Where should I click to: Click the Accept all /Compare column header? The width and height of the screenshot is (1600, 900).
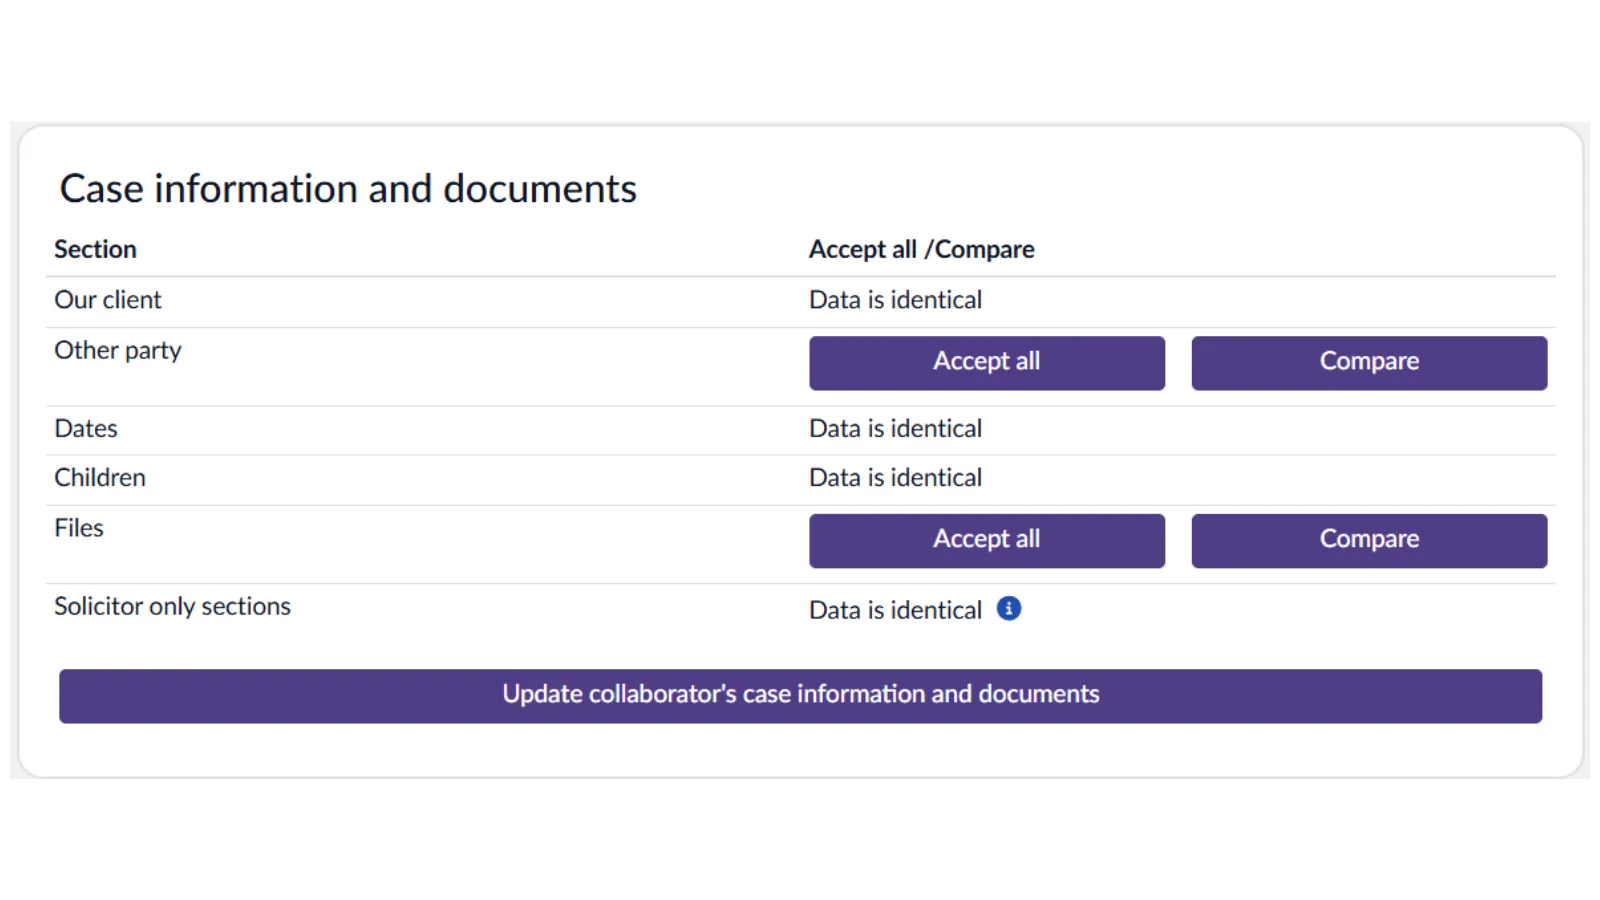(921, 250)
